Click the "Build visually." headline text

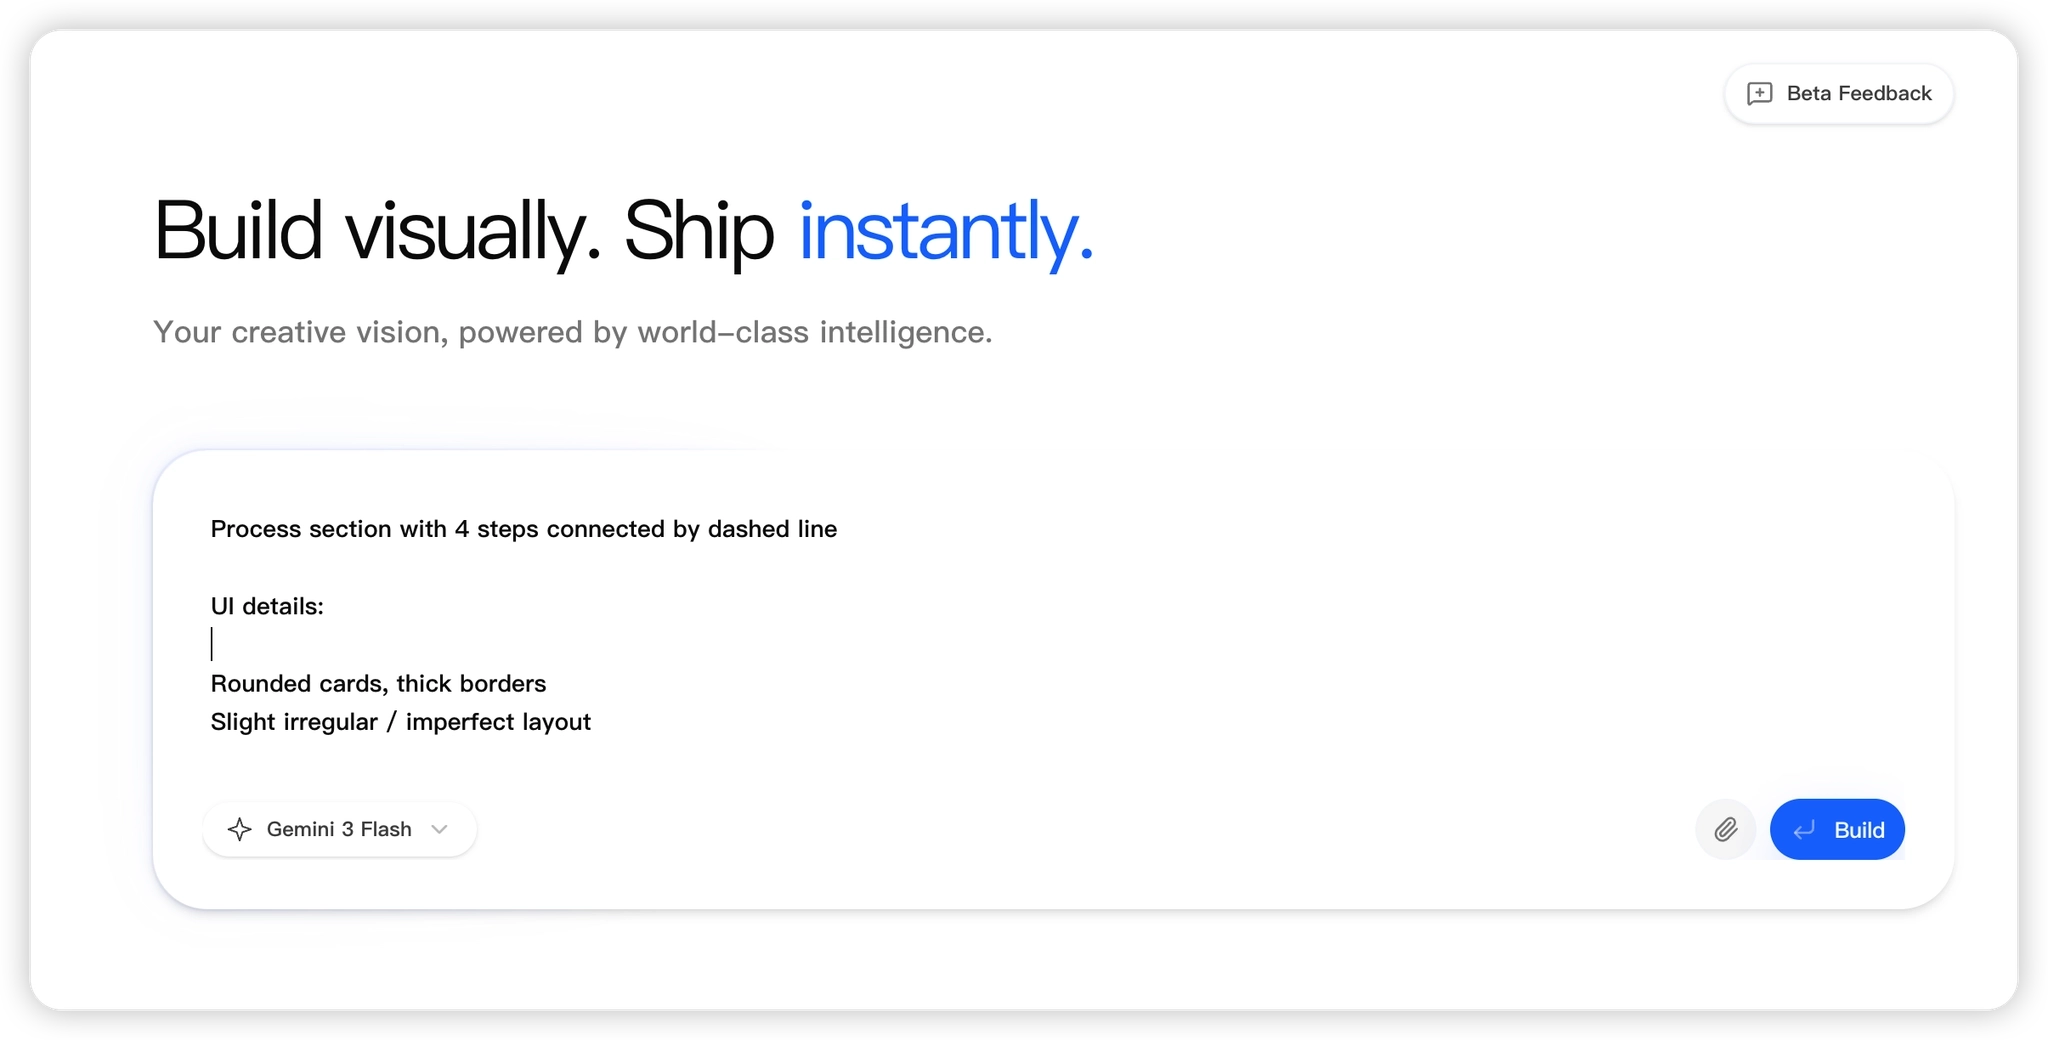[x=377, y=232]
